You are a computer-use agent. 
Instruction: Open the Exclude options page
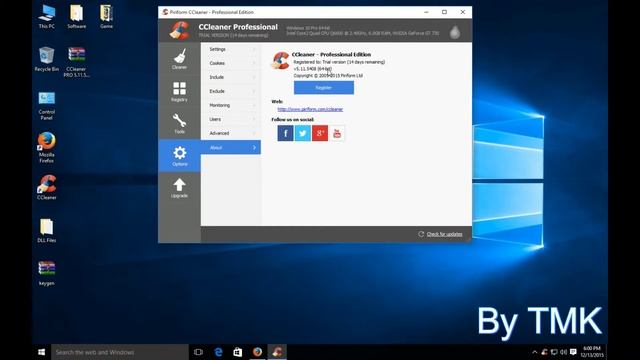click(x=231, y=91)
